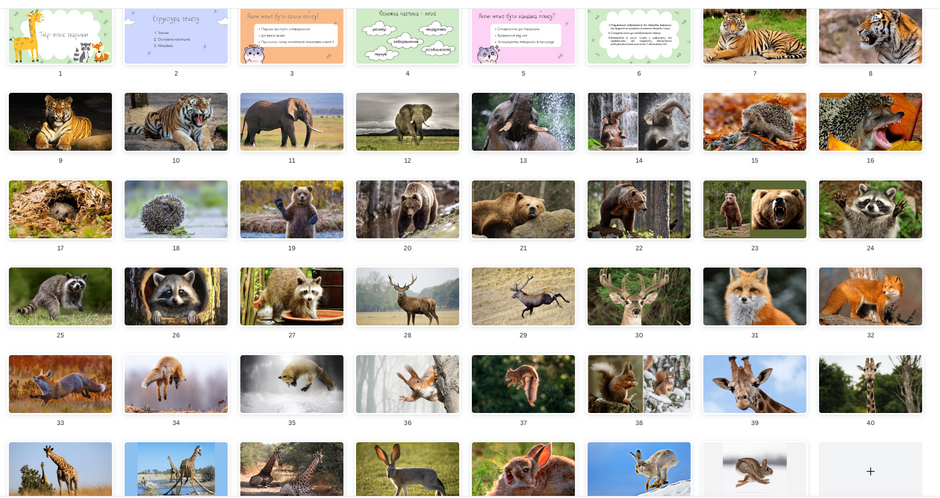Open slide 30 deer antlers front view

pos(638,297)
